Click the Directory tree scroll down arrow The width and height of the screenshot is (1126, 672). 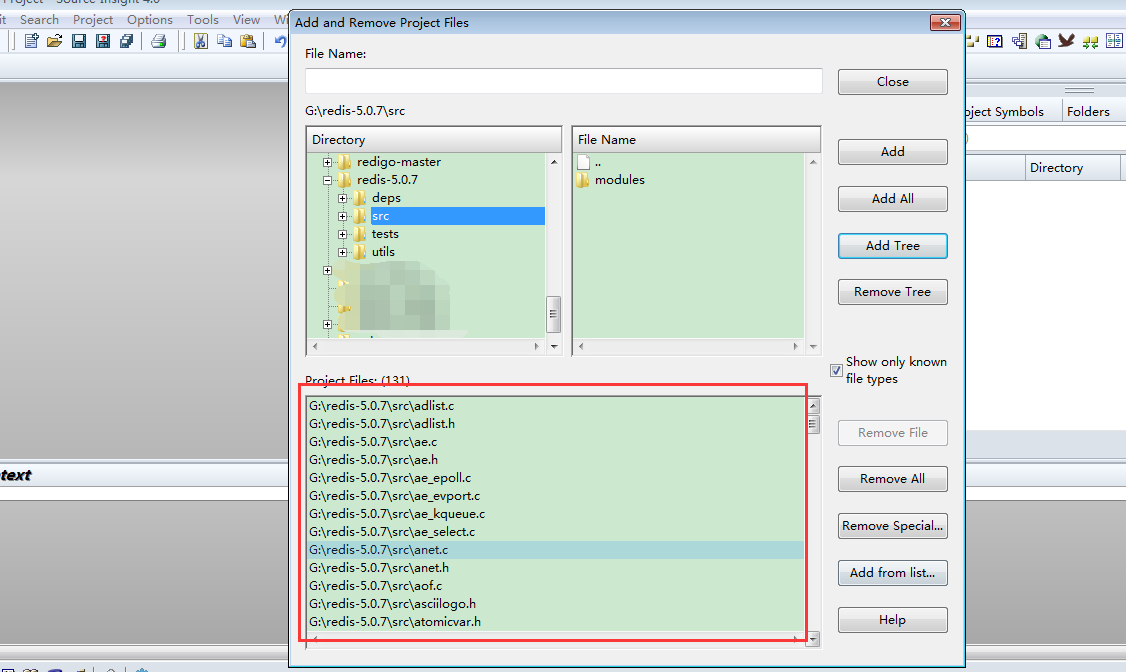click(x=554, y=346)
